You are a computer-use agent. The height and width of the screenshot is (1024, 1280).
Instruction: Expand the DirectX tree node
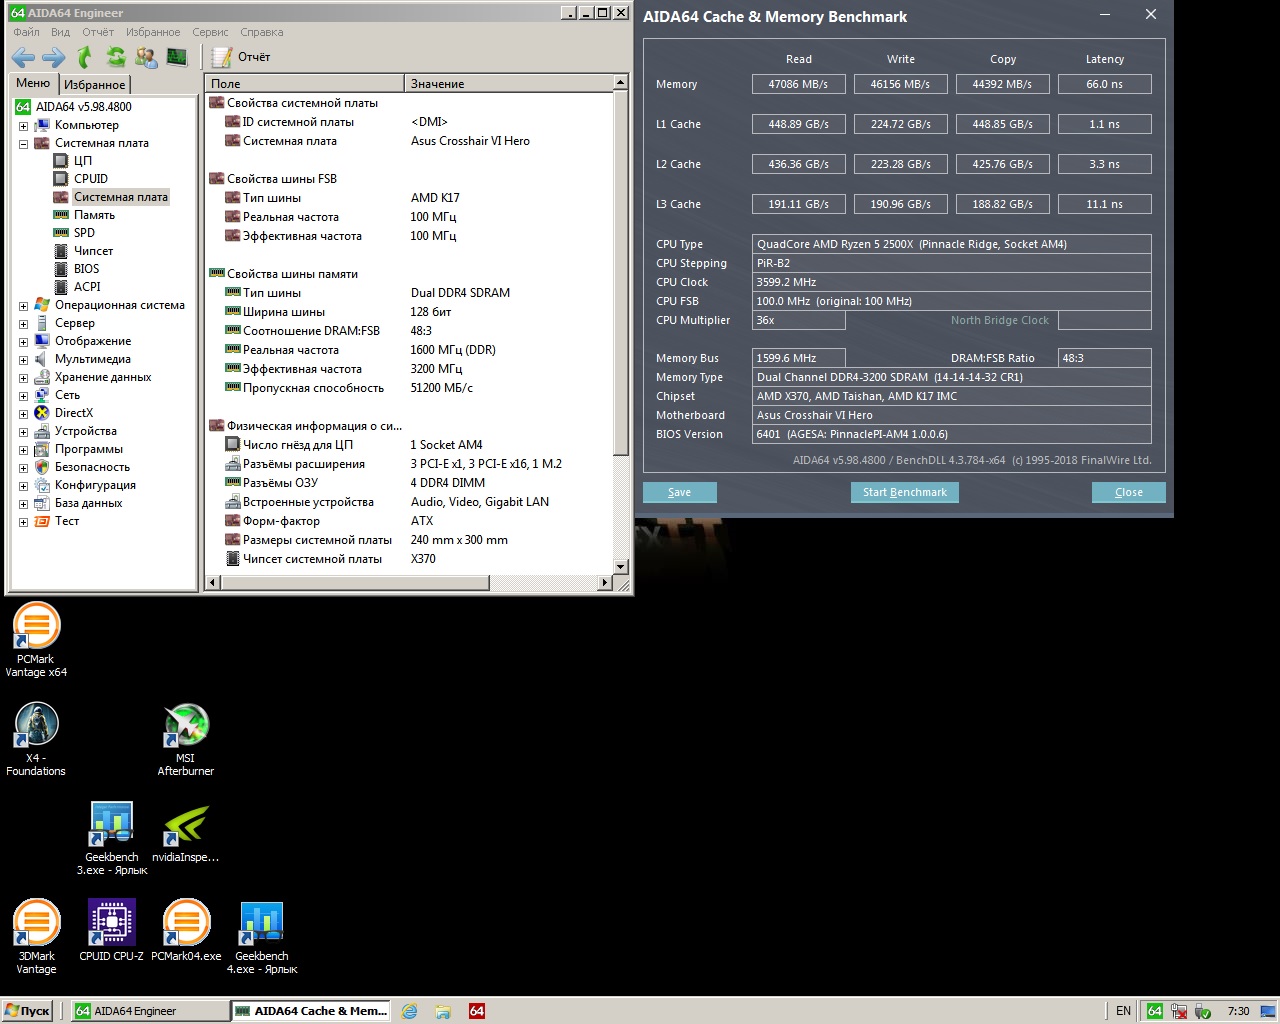(23, 414)
